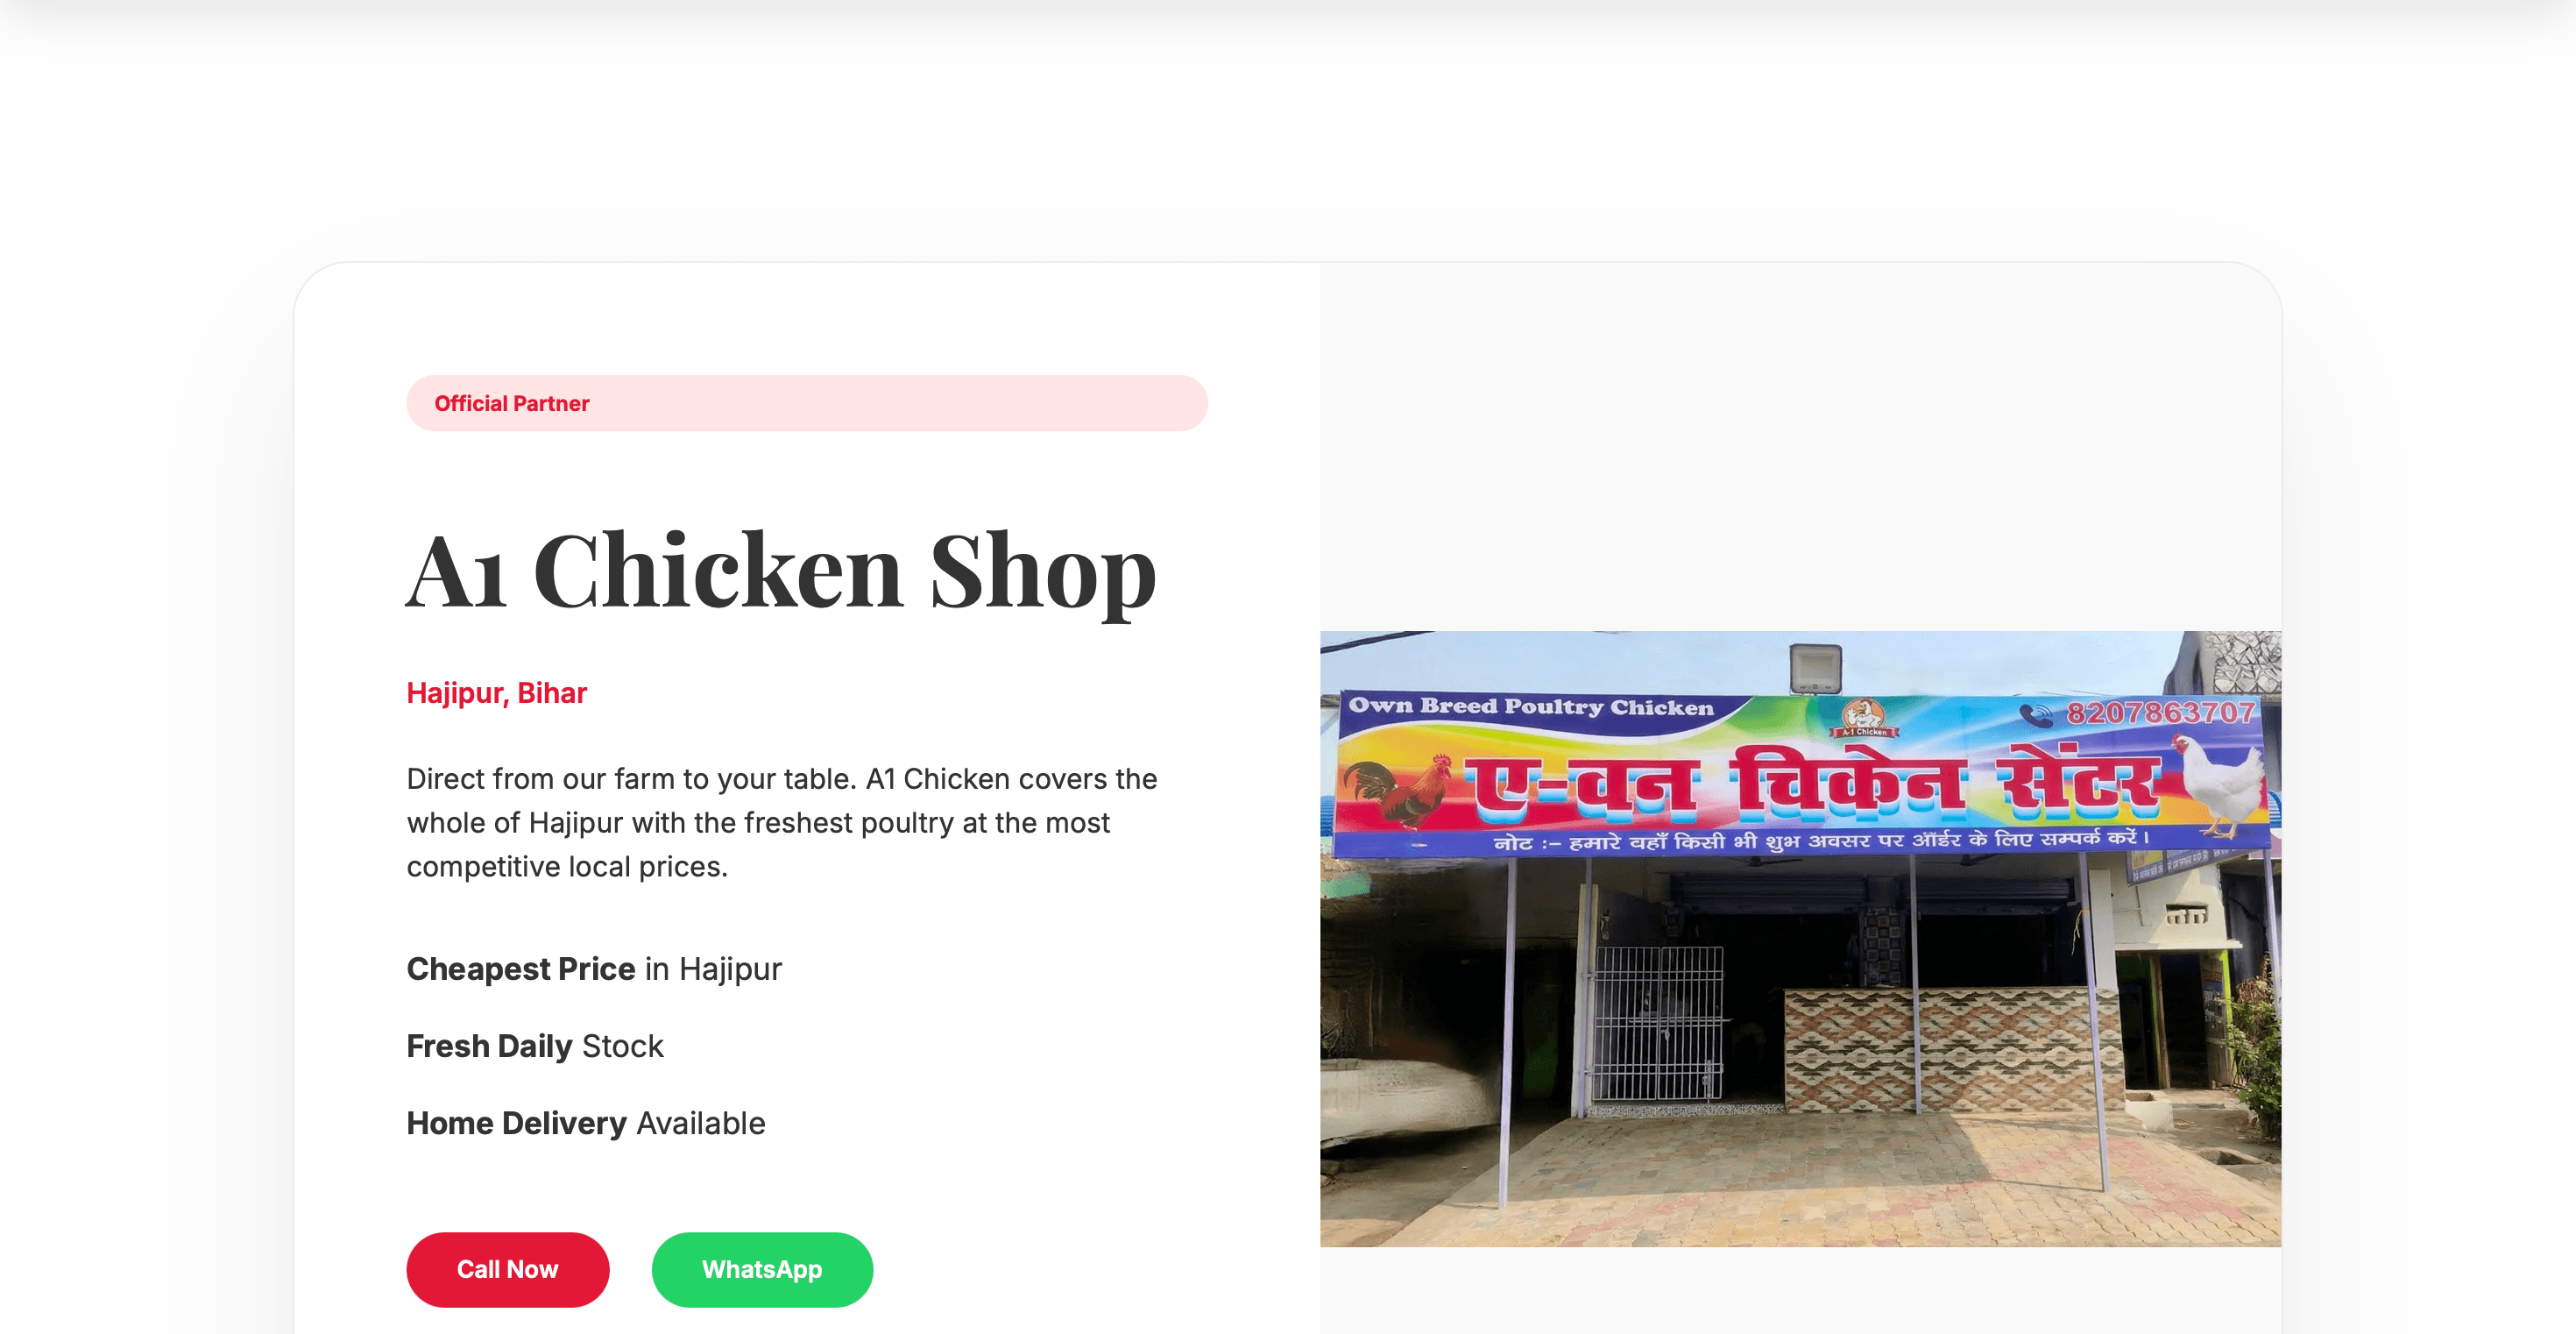Image resolution: width=2576 pixels, height=1334 pixels.
Task: Click the Hajipur, Bihar location text
Action: (496, 693)
